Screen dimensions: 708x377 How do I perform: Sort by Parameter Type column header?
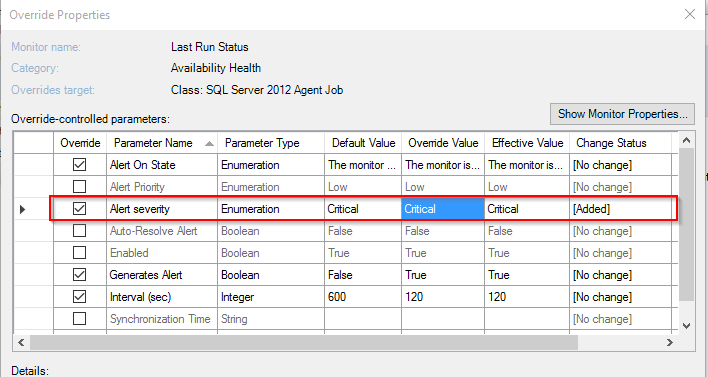(x=270, y=143)
